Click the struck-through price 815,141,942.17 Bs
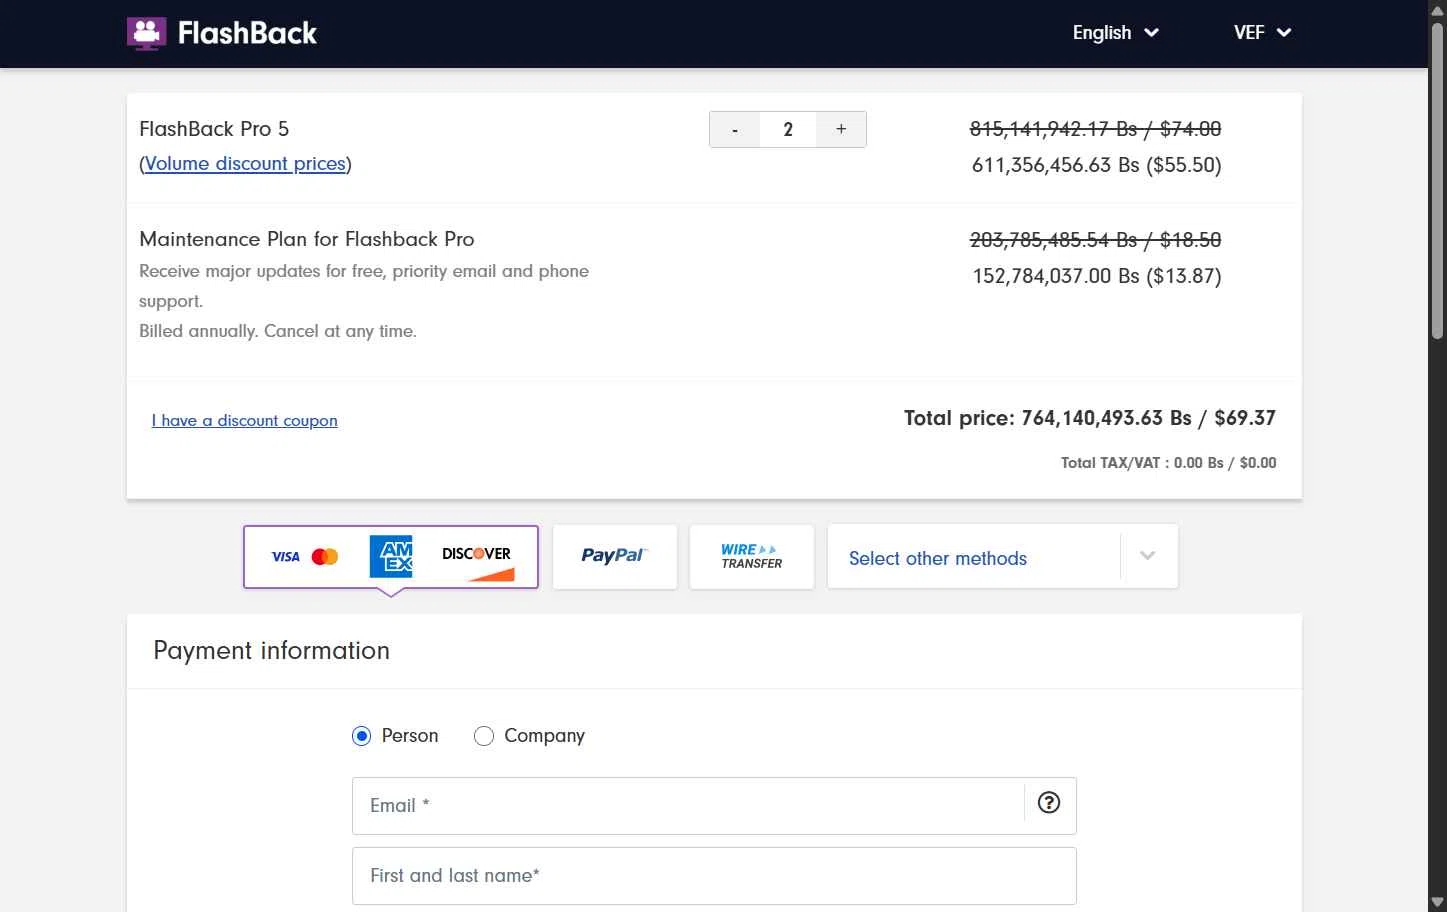Screen dimensions: 1447x912 click(1095, 129)
